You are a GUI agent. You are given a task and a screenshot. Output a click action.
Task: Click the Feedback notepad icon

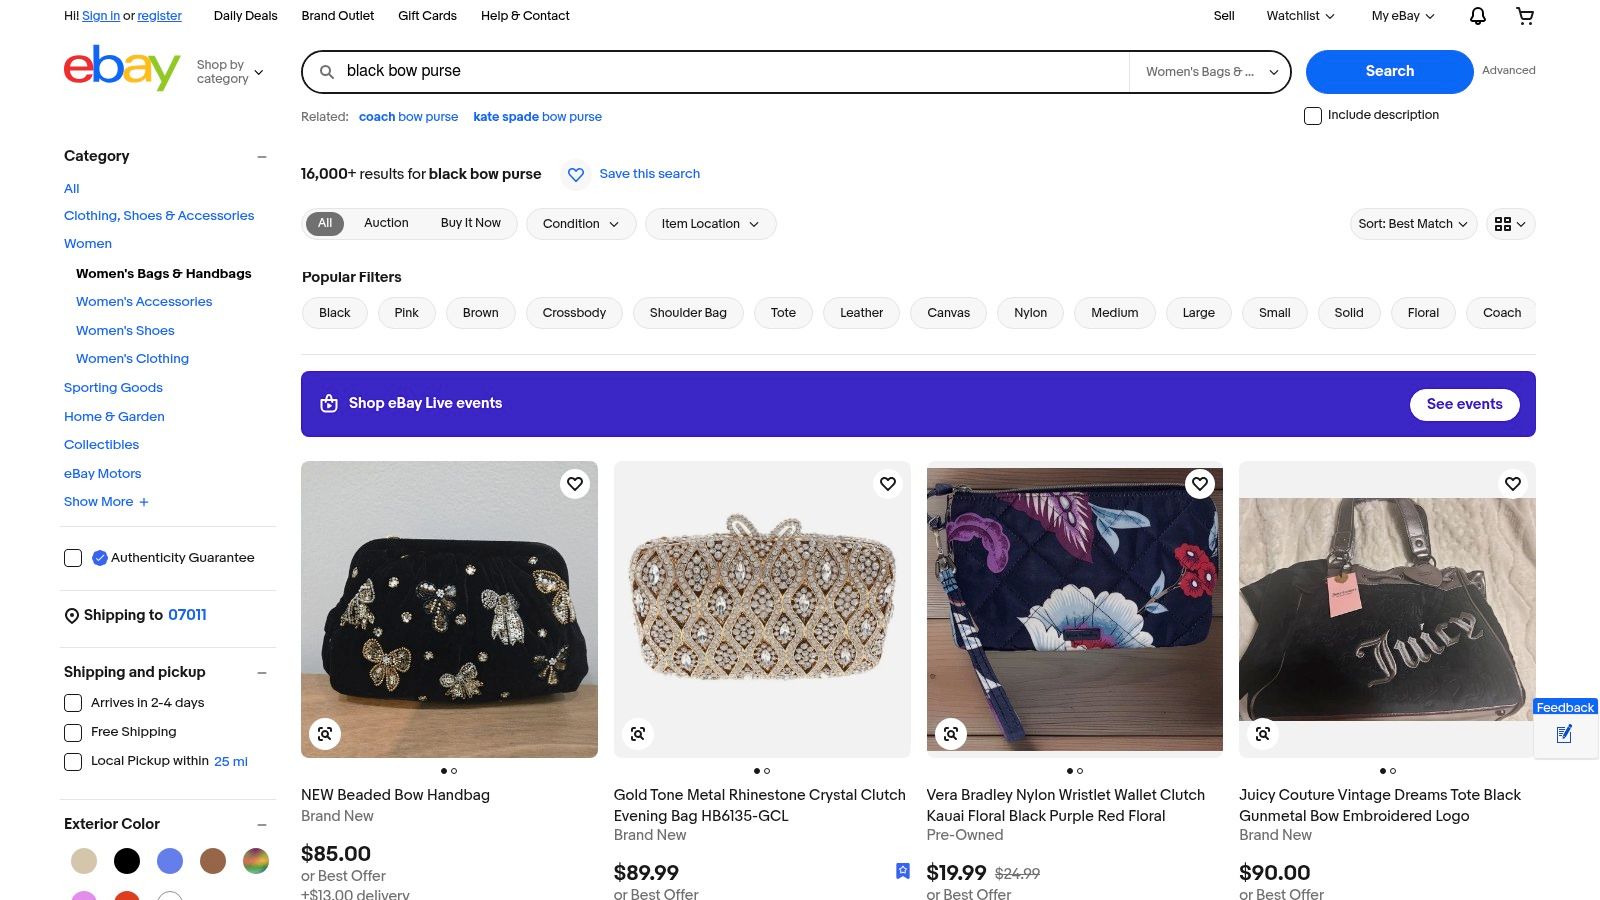1565,735
